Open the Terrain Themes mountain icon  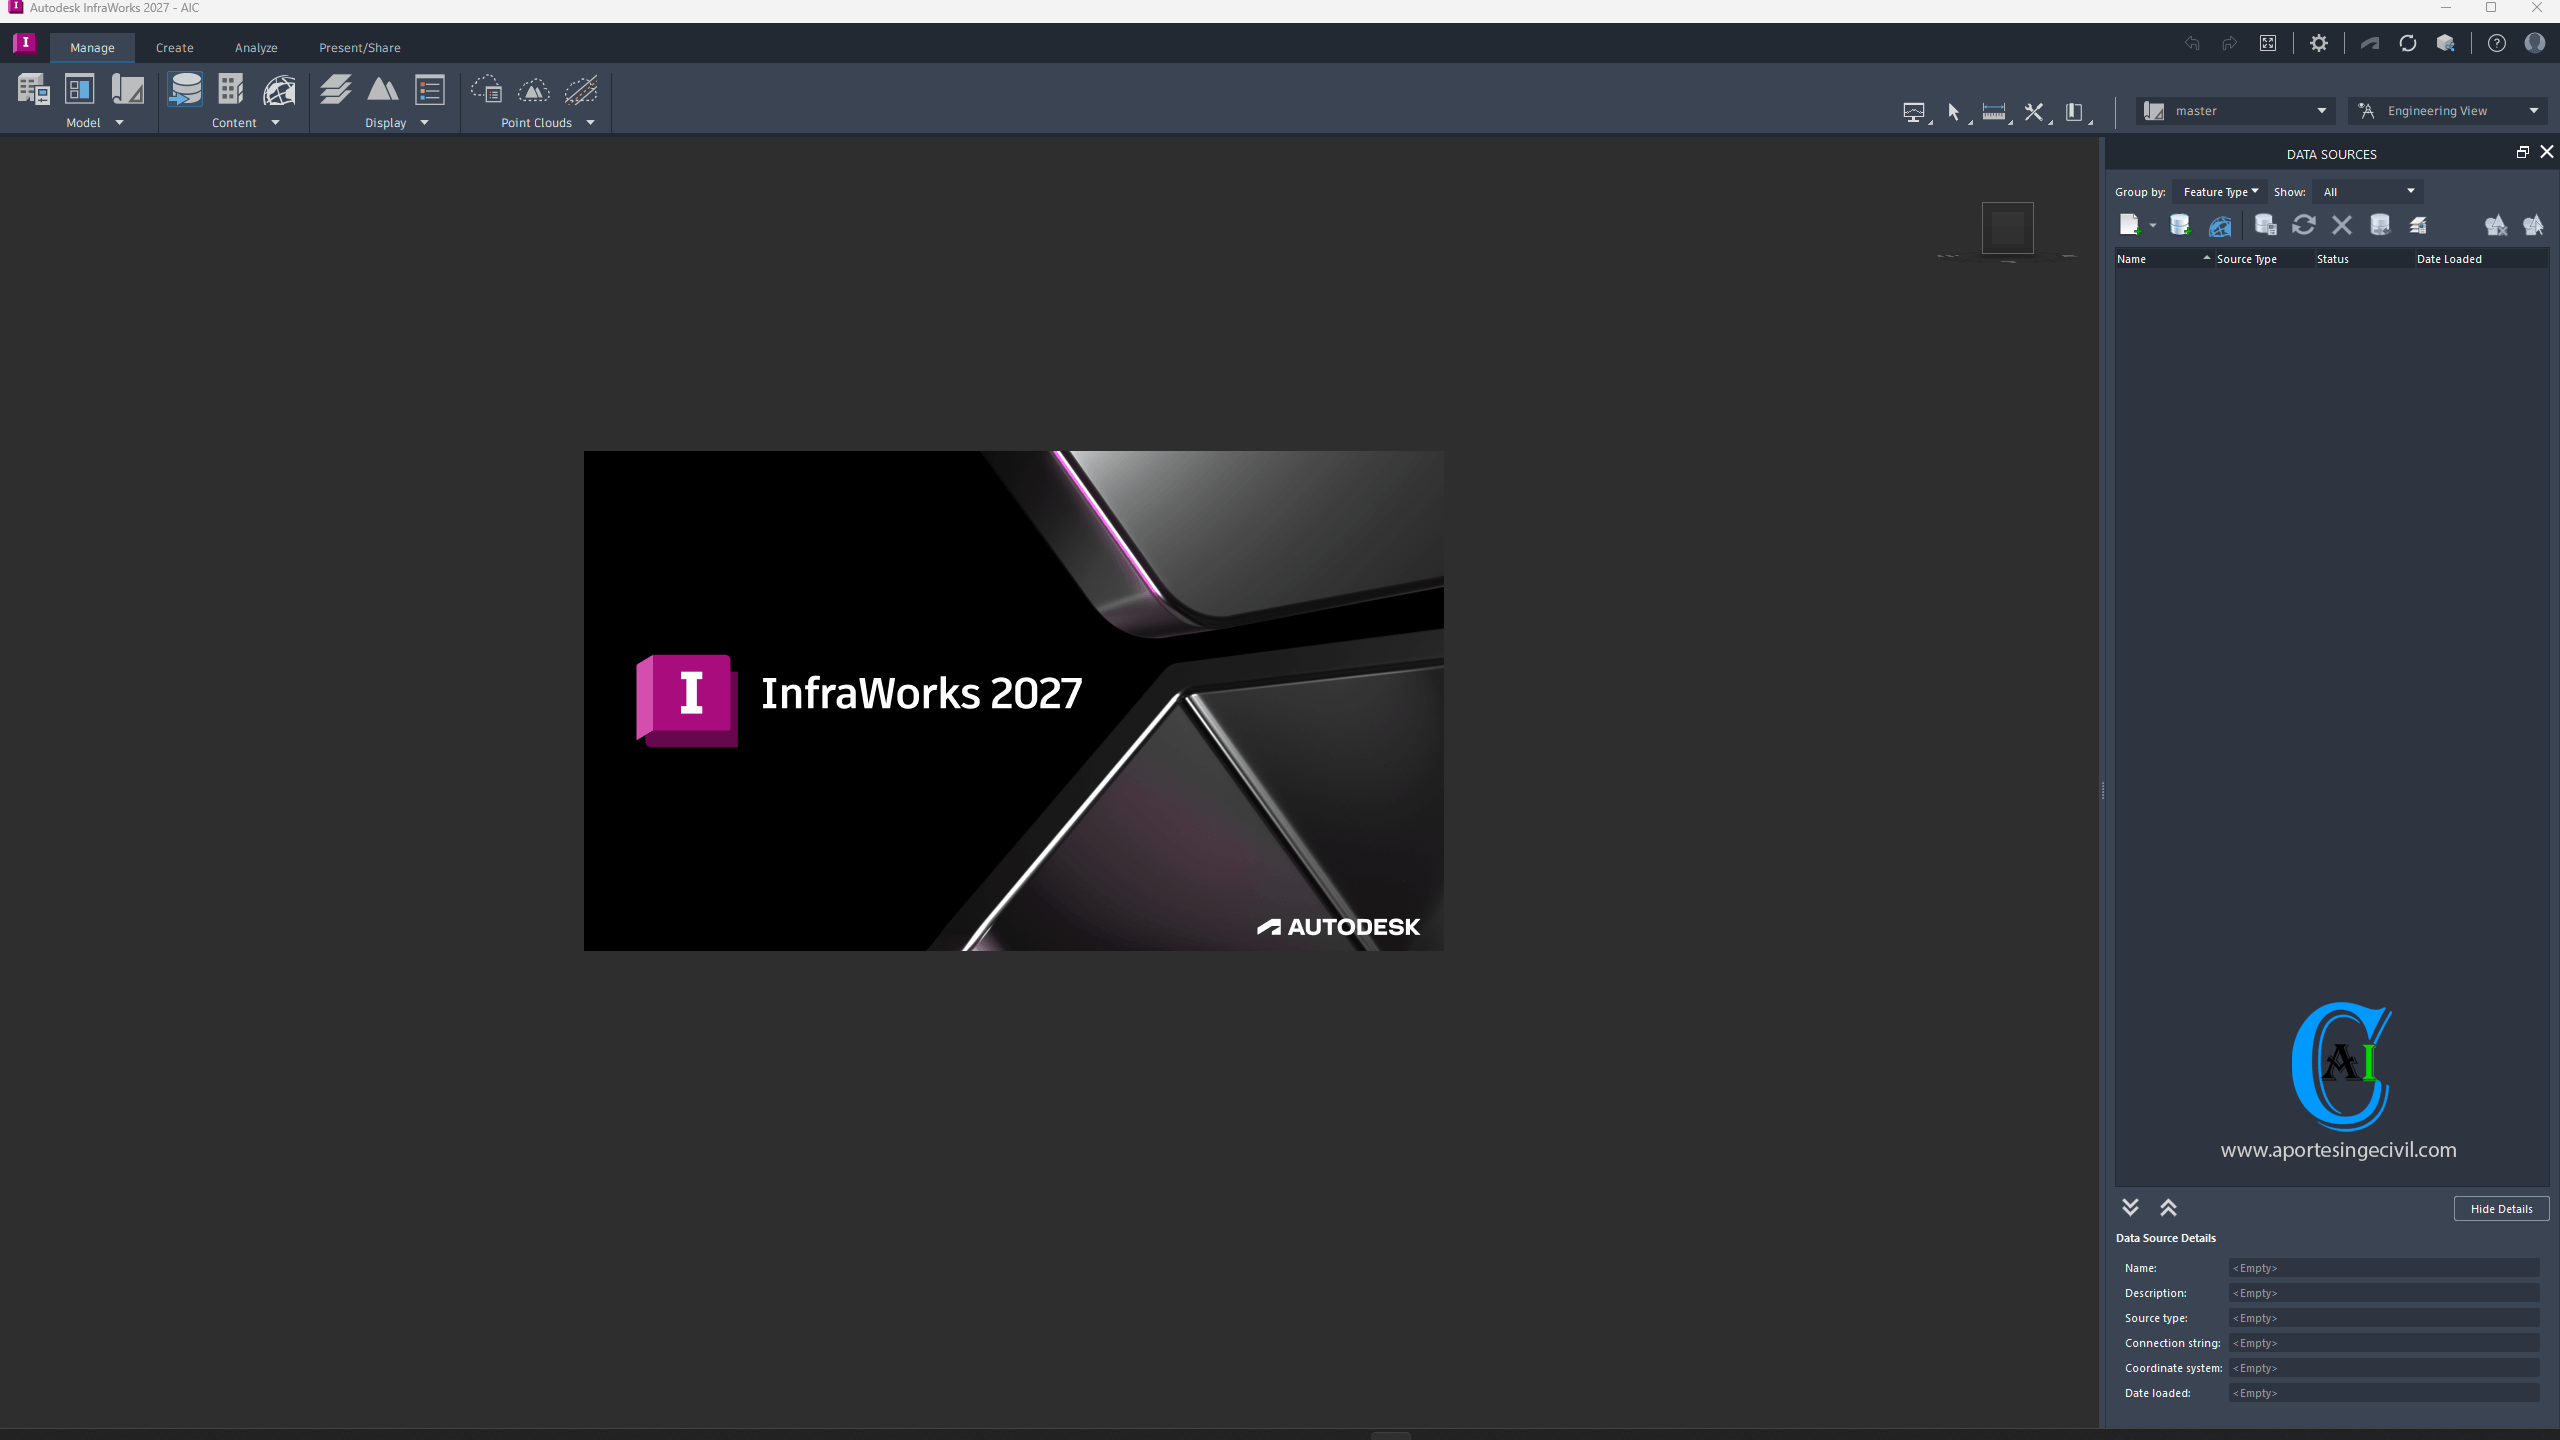pos(382,90)
